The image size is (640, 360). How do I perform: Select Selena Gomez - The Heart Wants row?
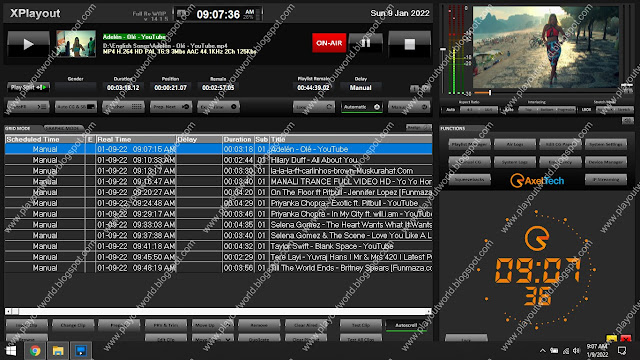218,224
